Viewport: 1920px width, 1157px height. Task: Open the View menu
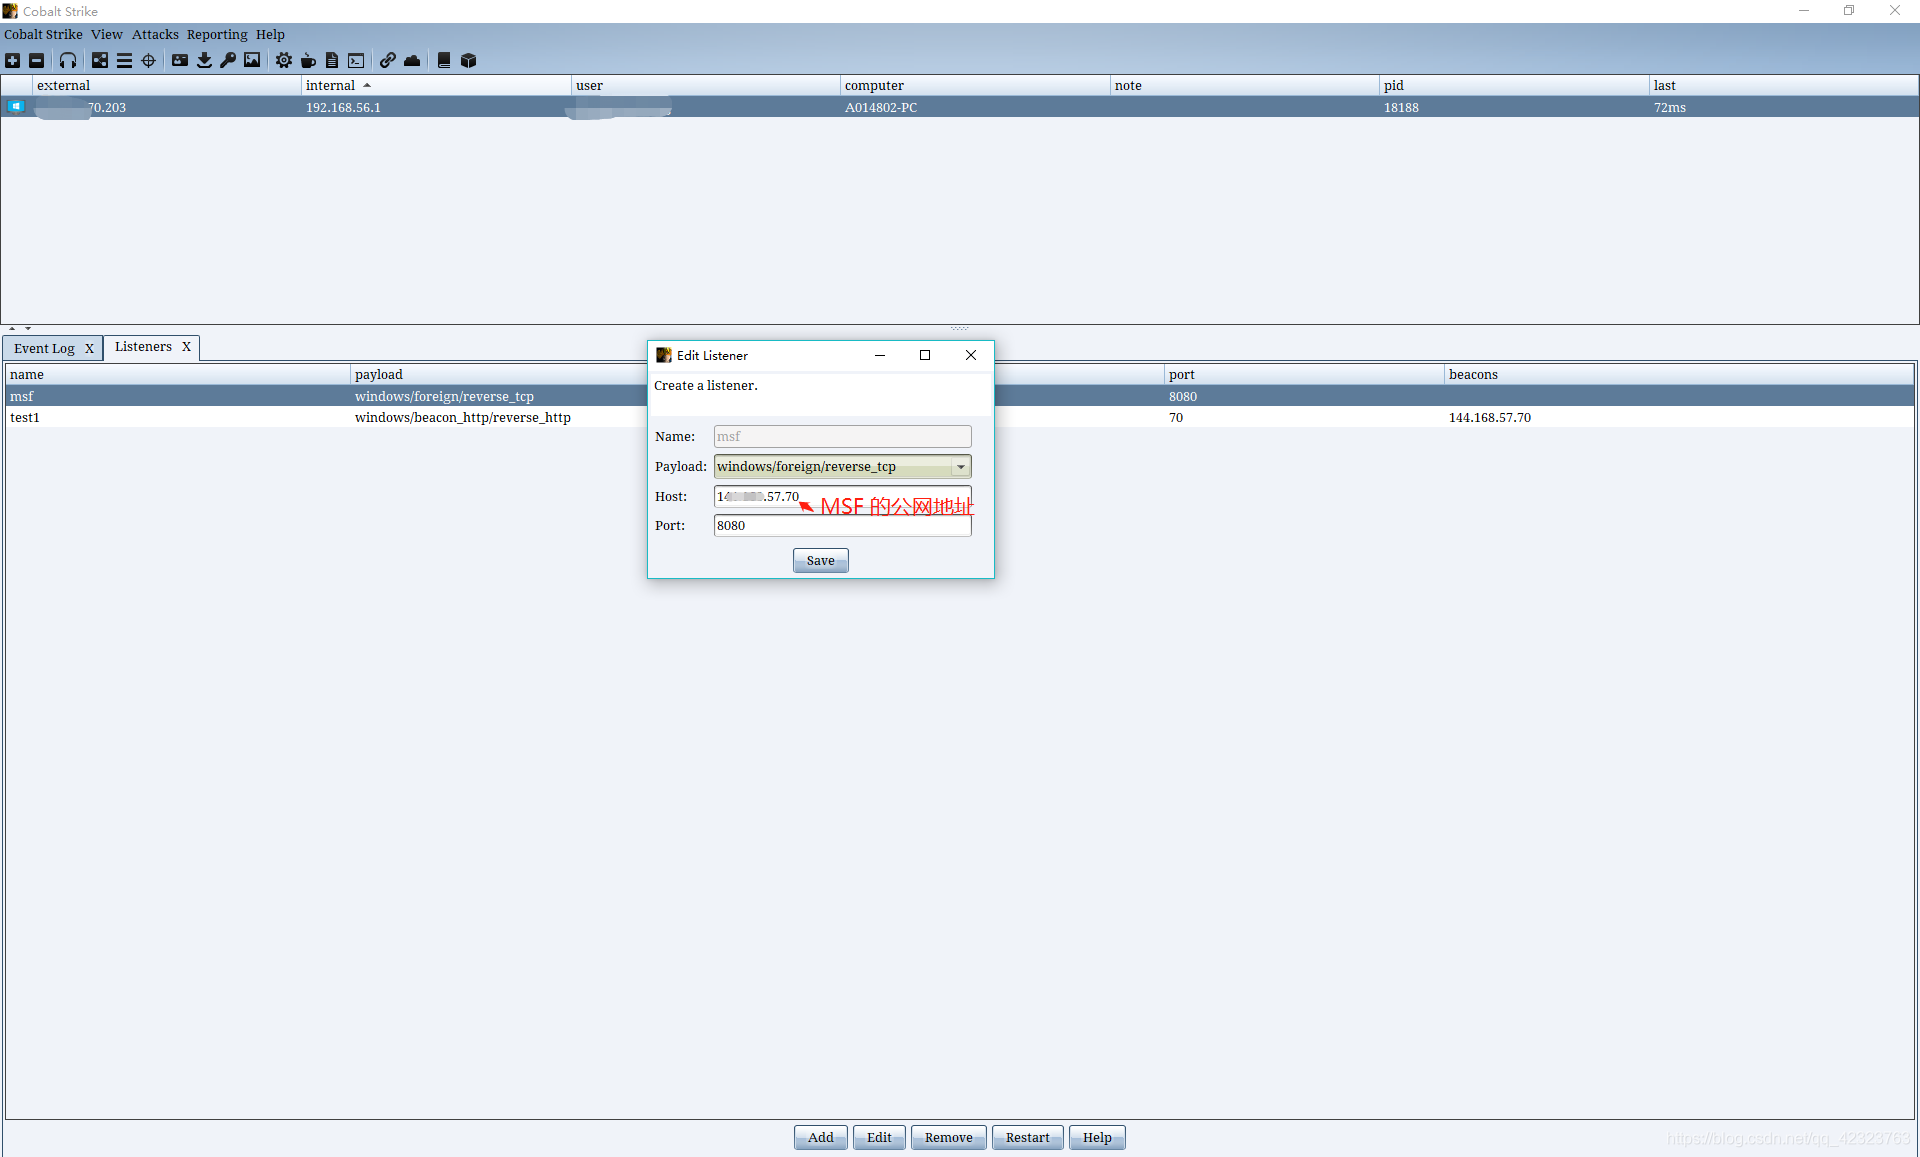(107, 34)
